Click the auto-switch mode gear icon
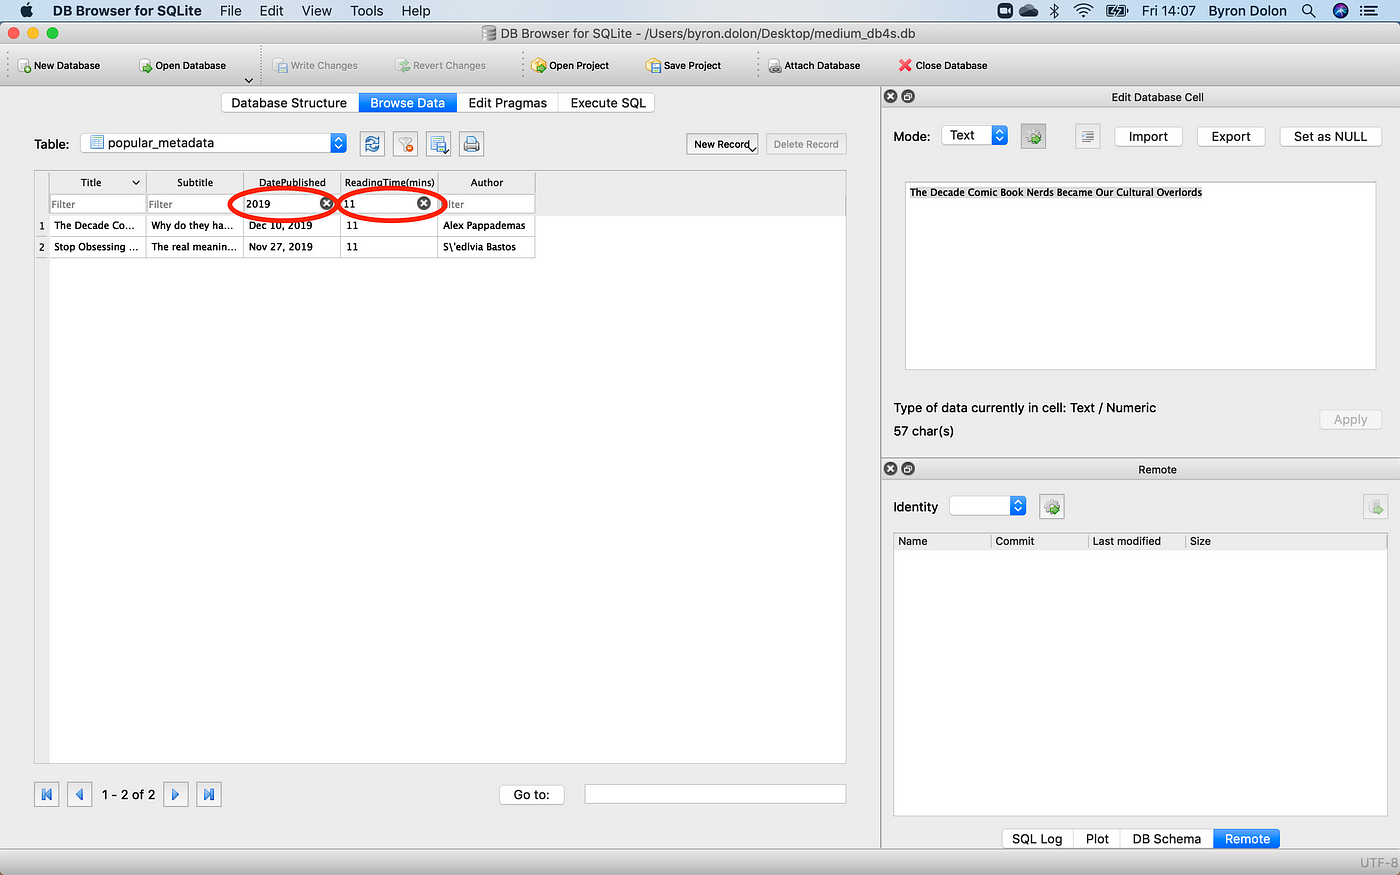The height and width of the screenshot is (875, 1400). [1033, 136]
